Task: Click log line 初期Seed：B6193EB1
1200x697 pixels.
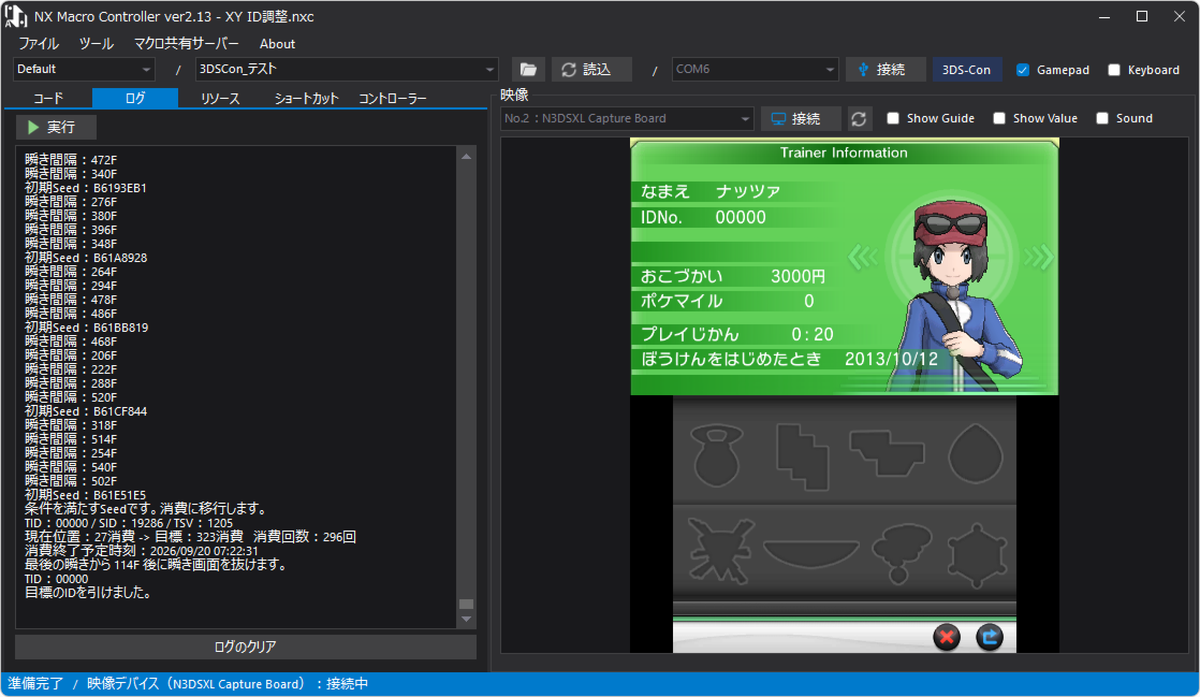Action: pyautogui.click(x=86, y=187)
